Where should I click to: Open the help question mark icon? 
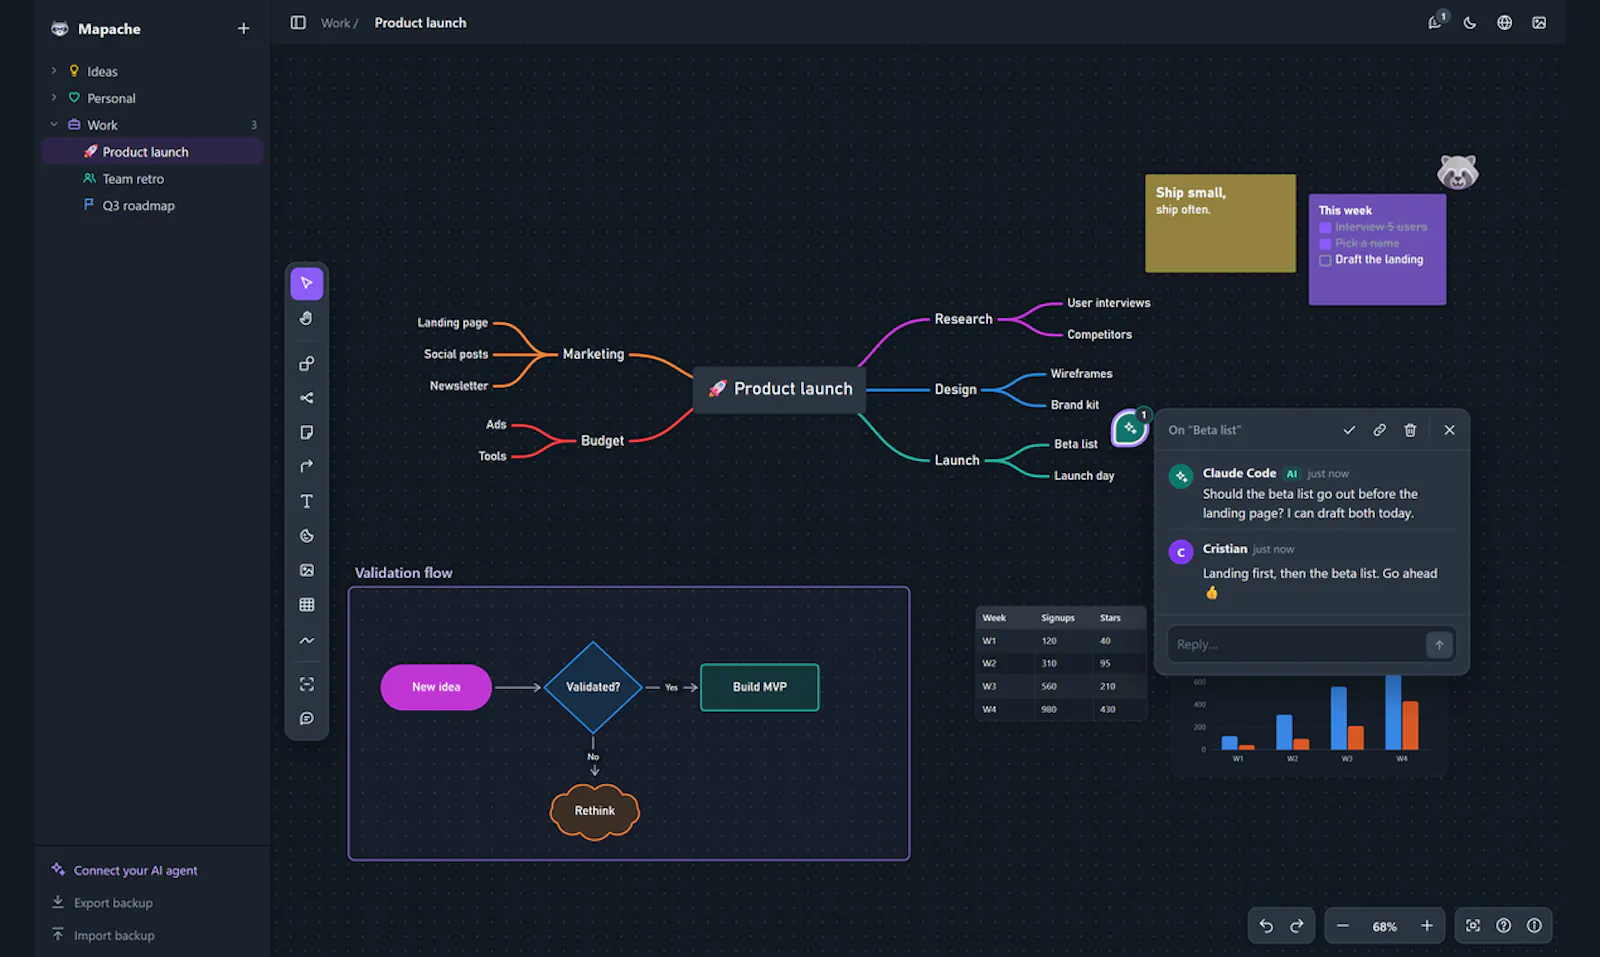click(1504, 926)
